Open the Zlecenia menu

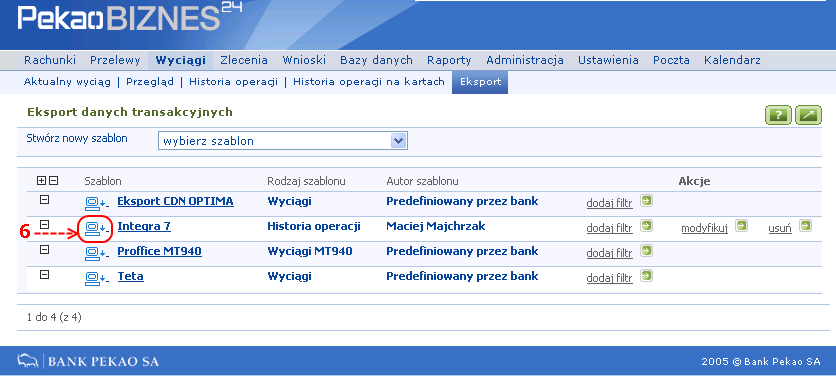pyautogui.click(x=244, y=60)
